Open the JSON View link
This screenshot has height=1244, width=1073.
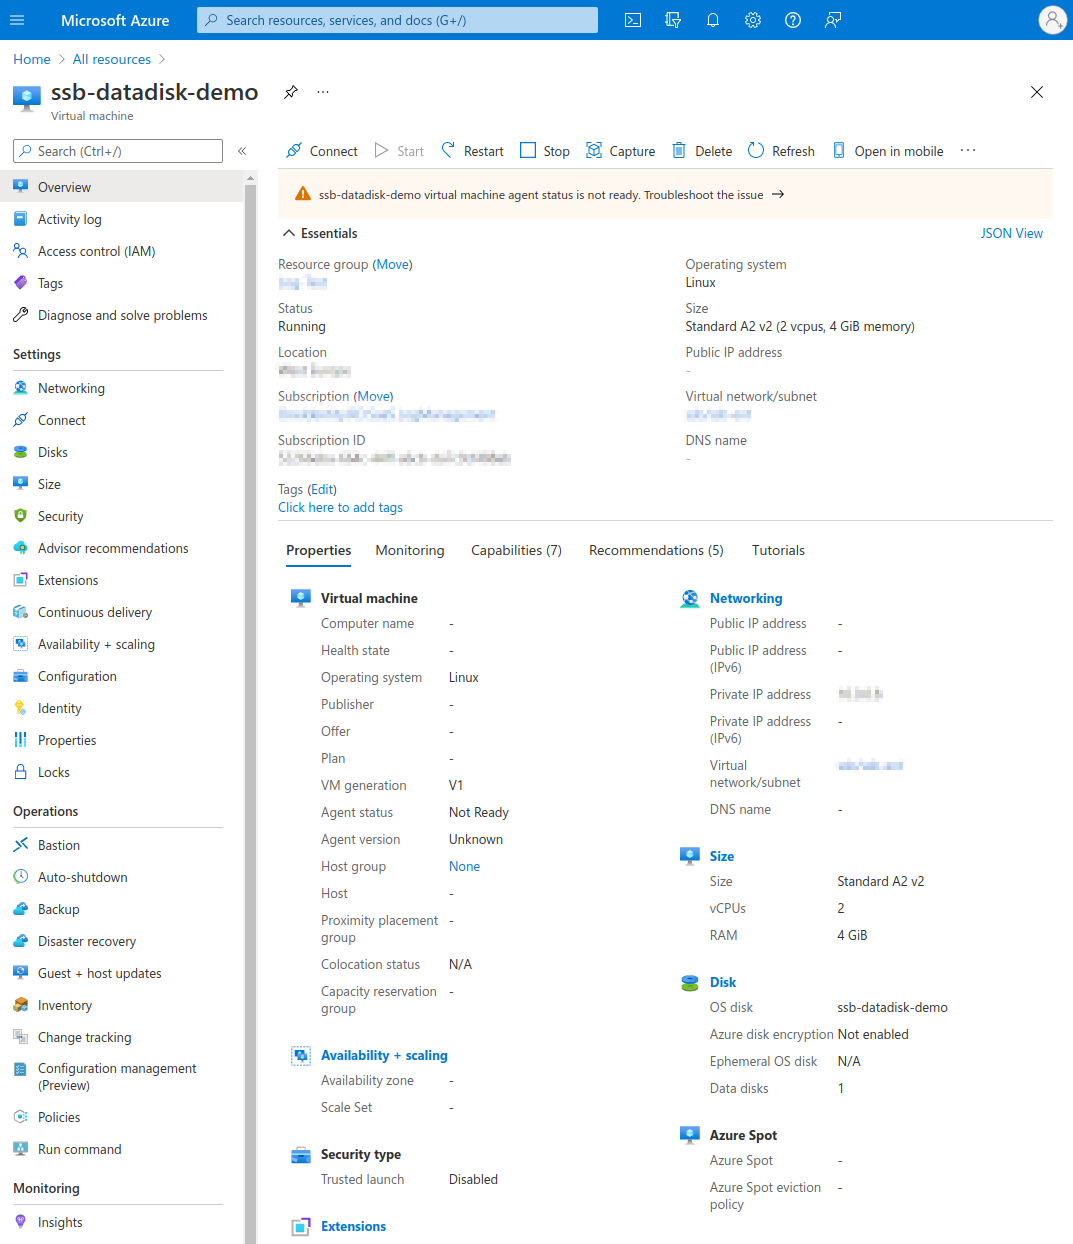[1011, 233]
